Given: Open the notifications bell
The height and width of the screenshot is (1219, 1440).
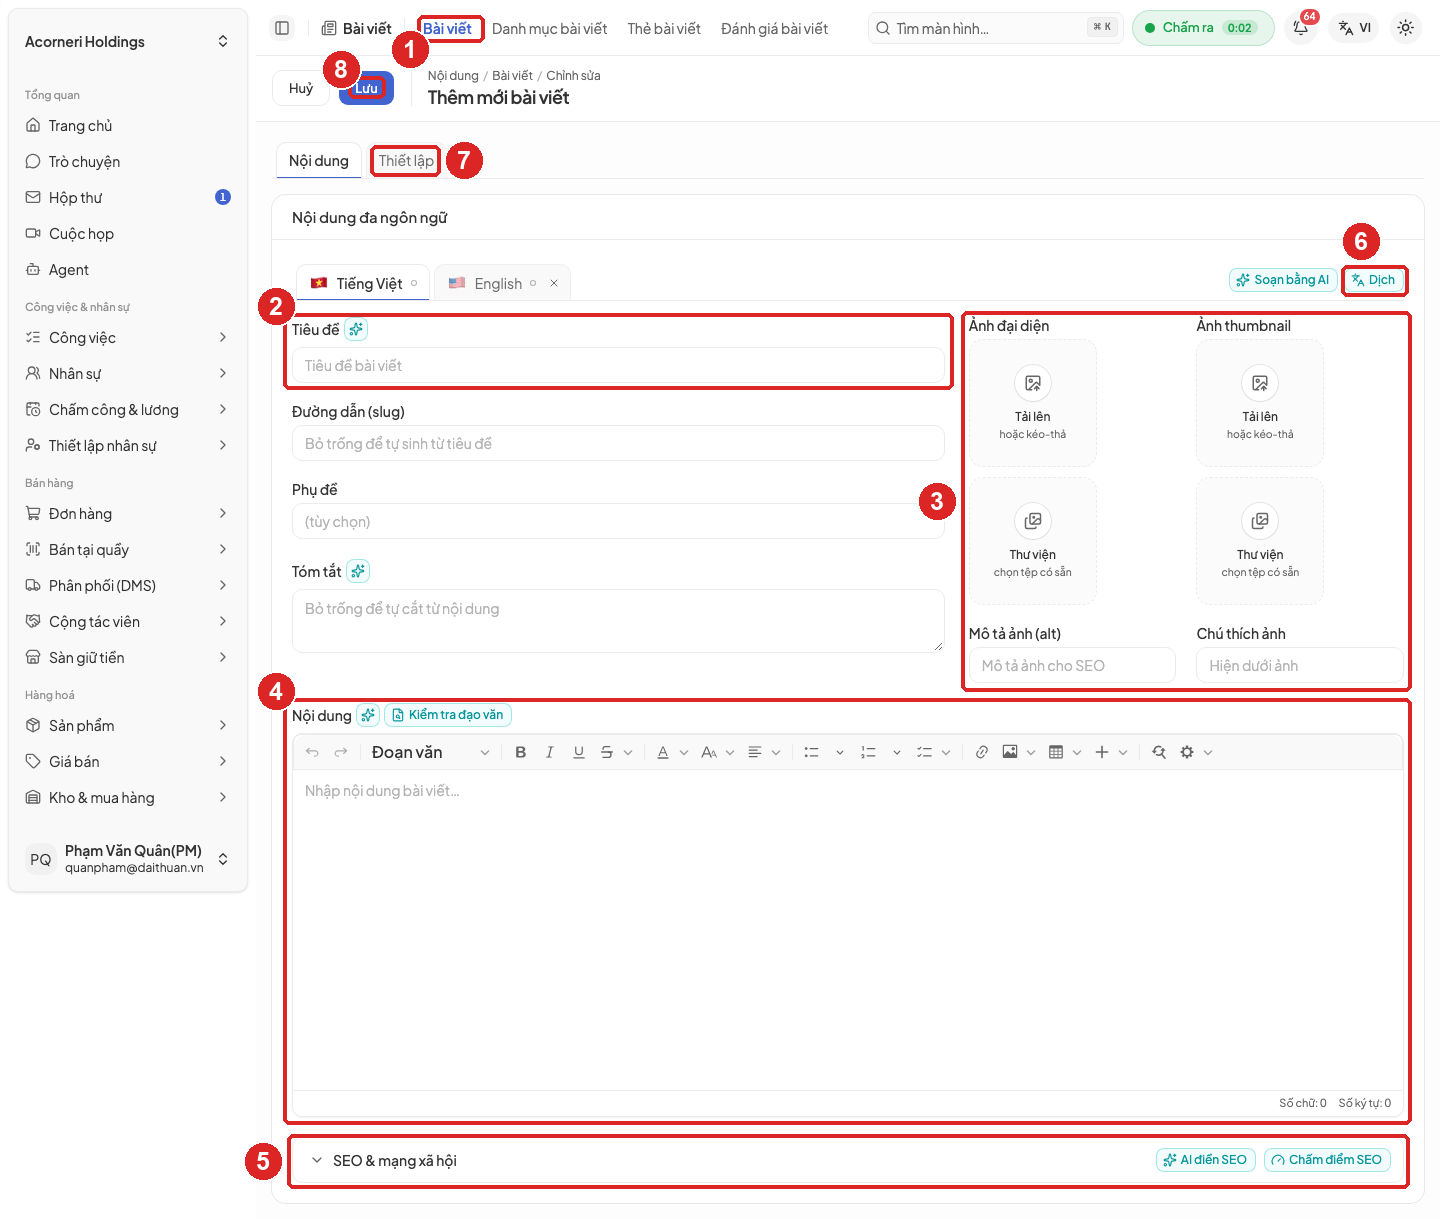Looking at the screenshot, I should click(1301, 28).
